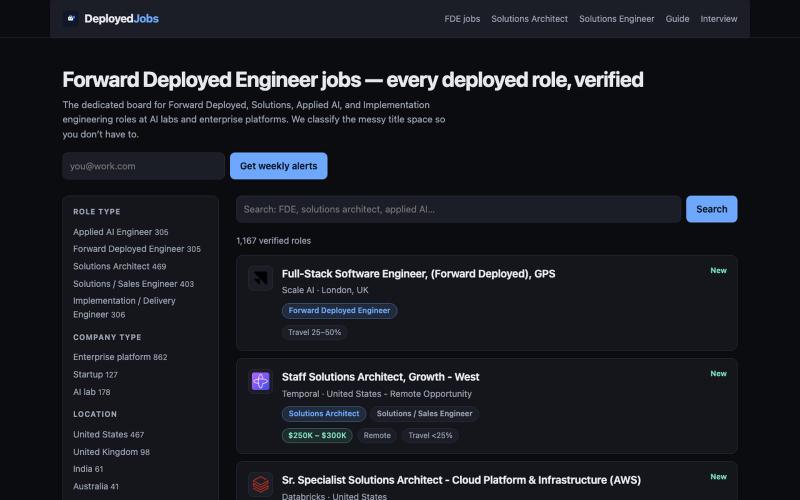The height and width of the screenshot is (500, 800).
Task: Click Get weekly alerts button
Action: point(279,166)
